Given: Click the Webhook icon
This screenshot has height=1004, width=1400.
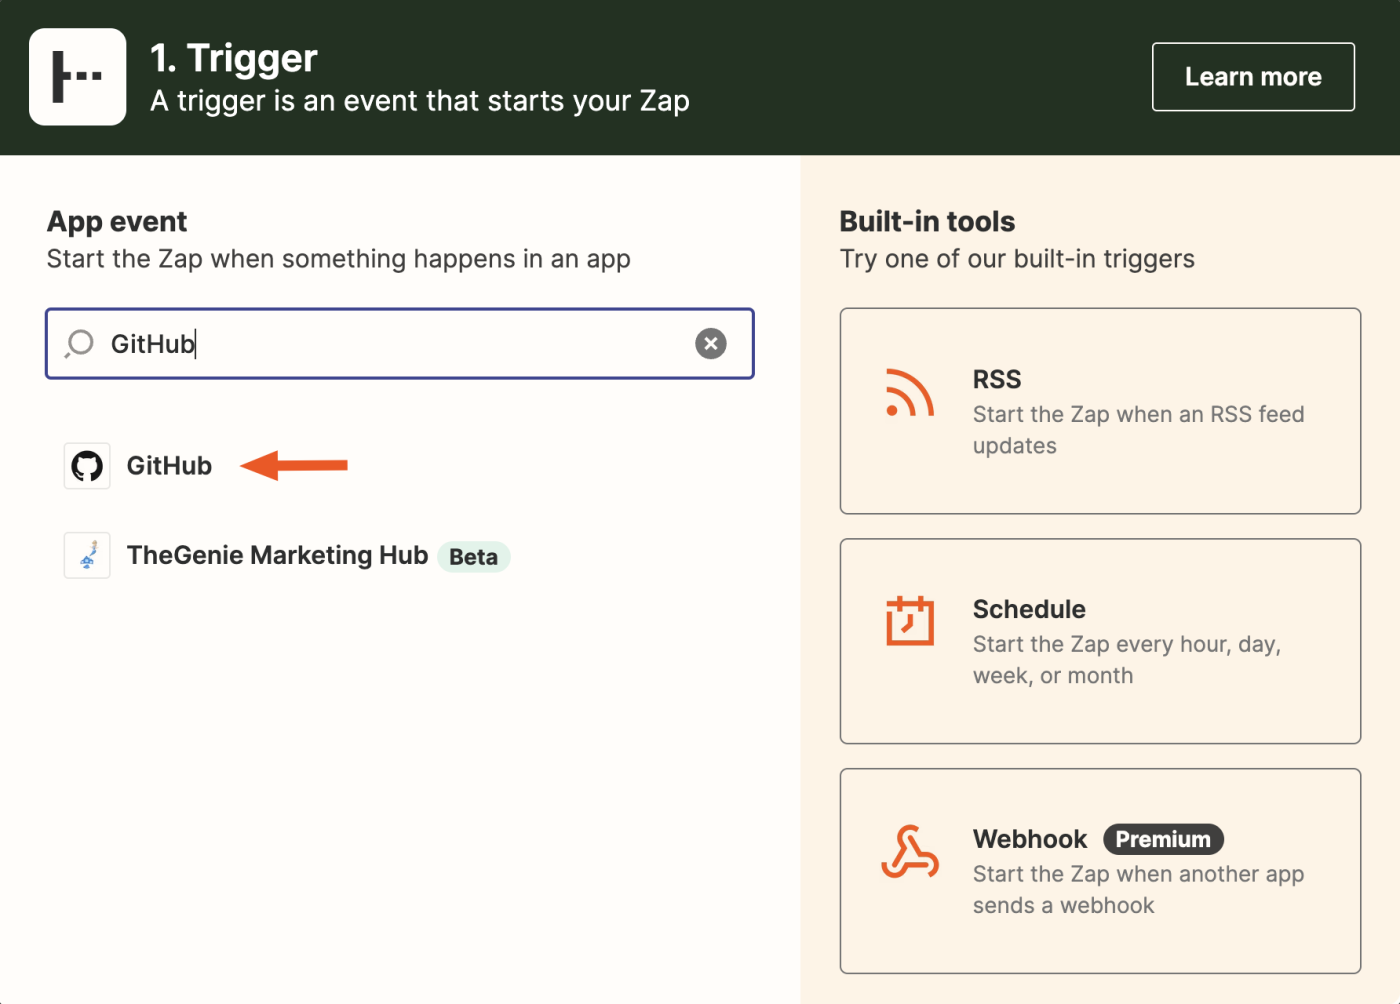Looking at the screenshot, I should pos(910,851).
